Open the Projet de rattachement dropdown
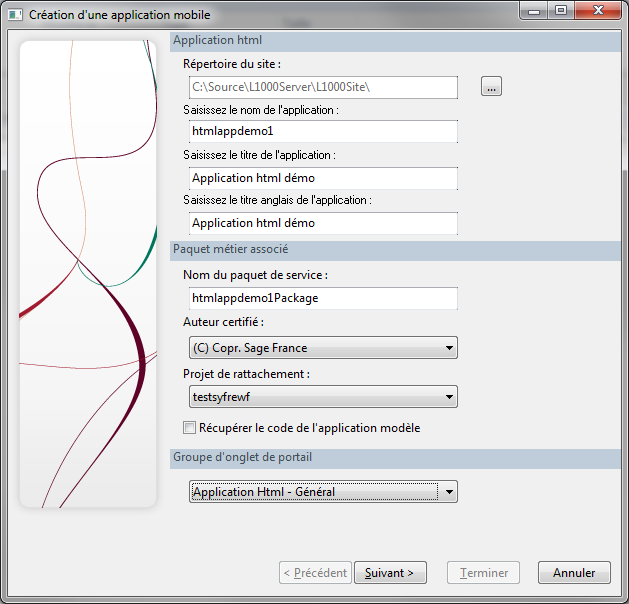Screen dimensions: 629x604 pos(323,397)
